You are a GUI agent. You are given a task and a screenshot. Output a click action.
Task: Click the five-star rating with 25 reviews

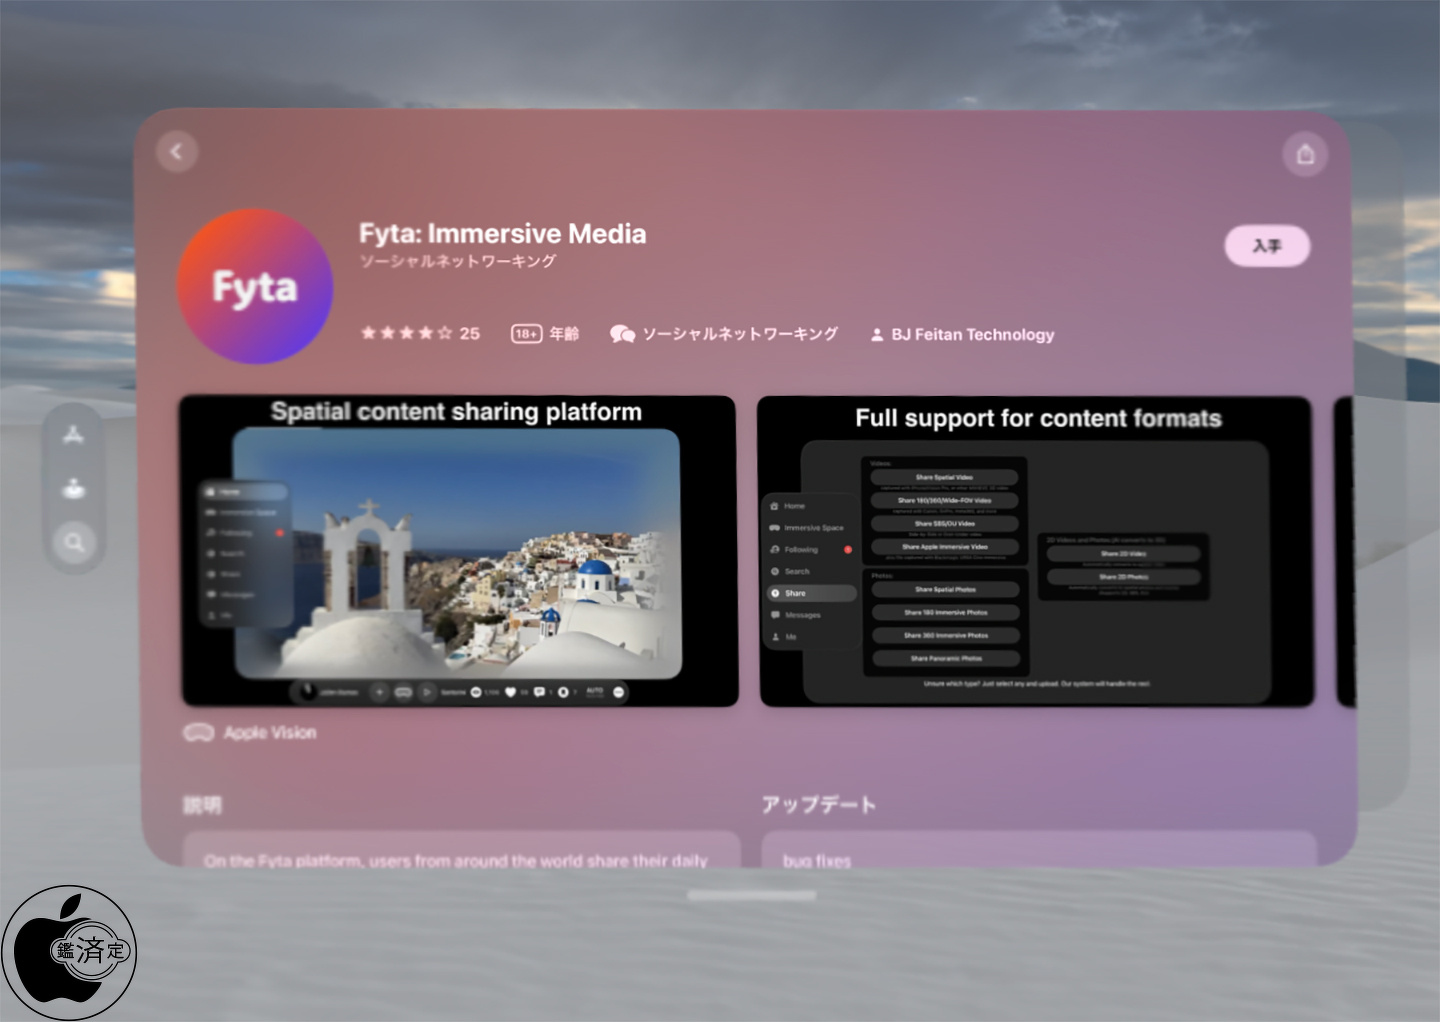coord(420,333)
